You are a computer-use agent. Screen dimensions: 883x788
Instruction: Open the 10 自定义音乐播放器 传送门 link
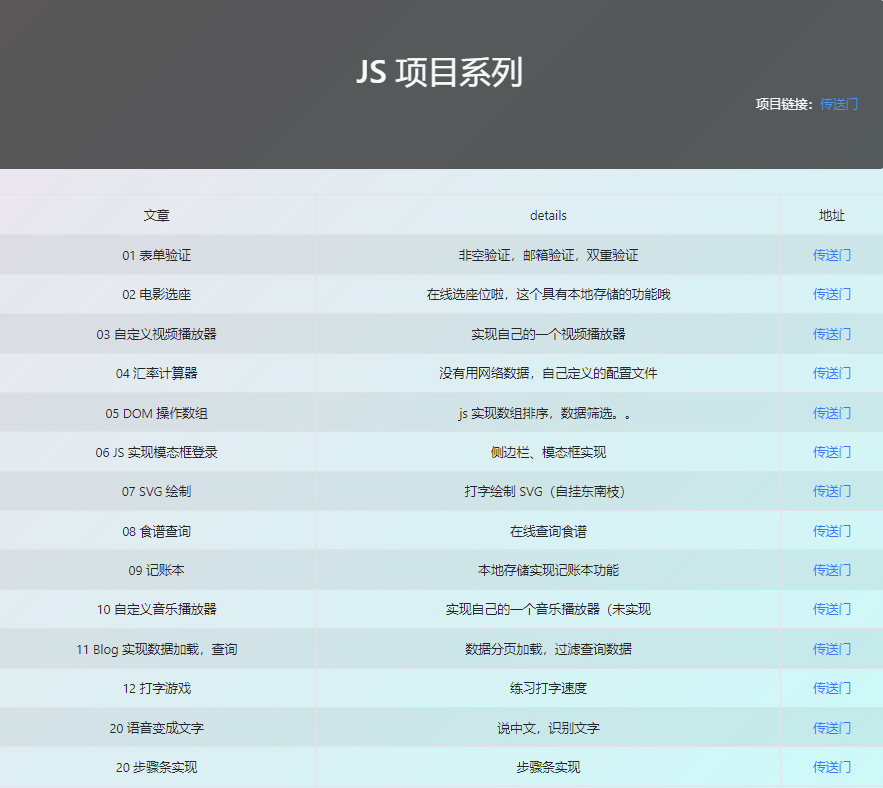(x=831, y=609)
